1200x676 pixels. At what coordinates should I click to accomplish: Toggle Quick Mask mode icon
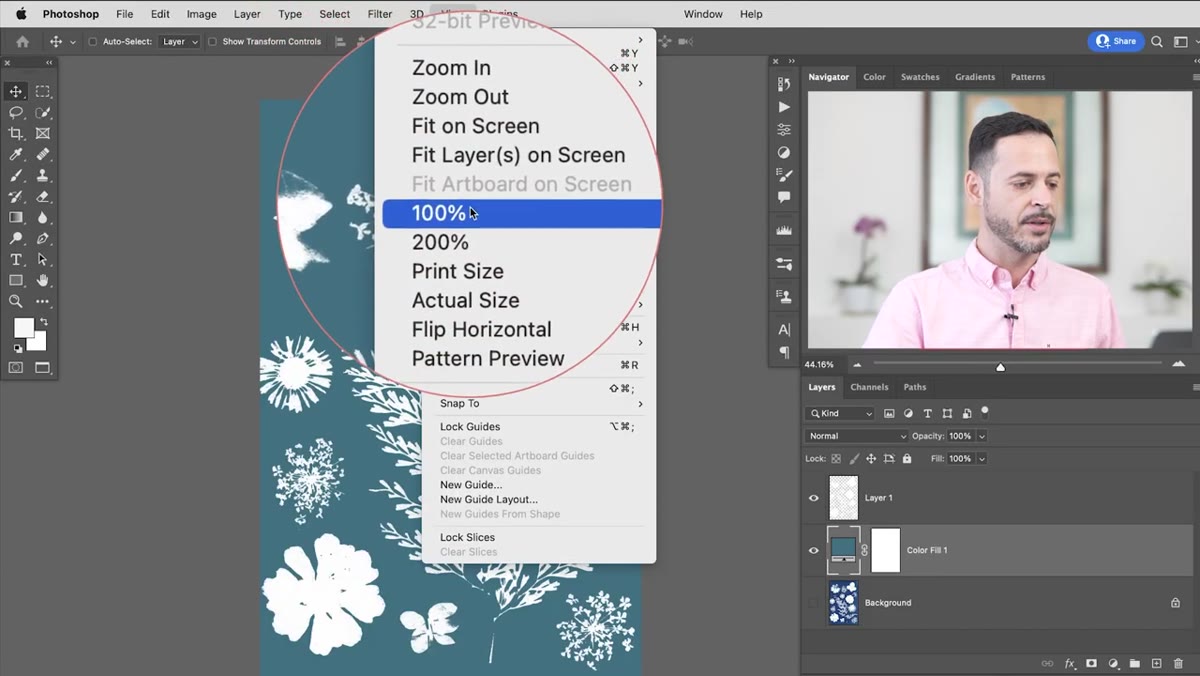click(x=16, y=368)
